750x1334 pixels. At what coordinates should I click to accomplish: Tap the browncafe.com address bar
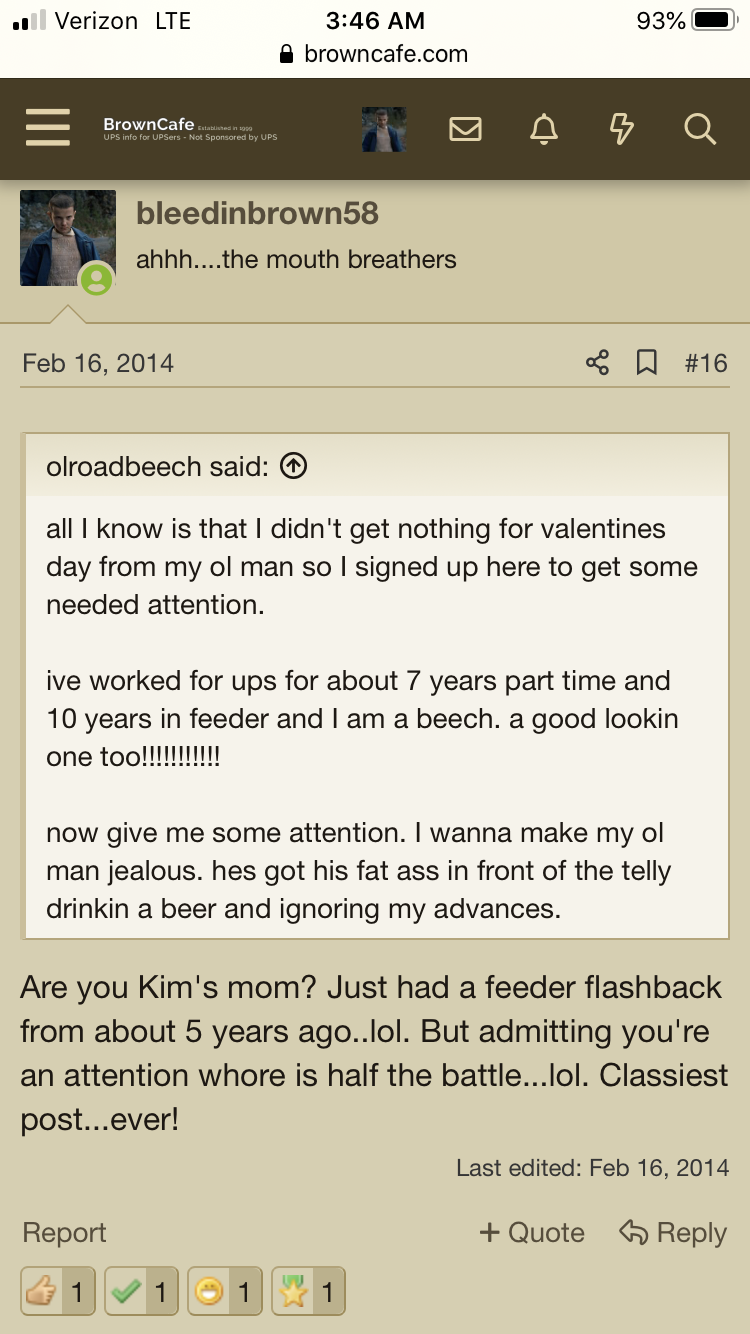pos(375,54)
